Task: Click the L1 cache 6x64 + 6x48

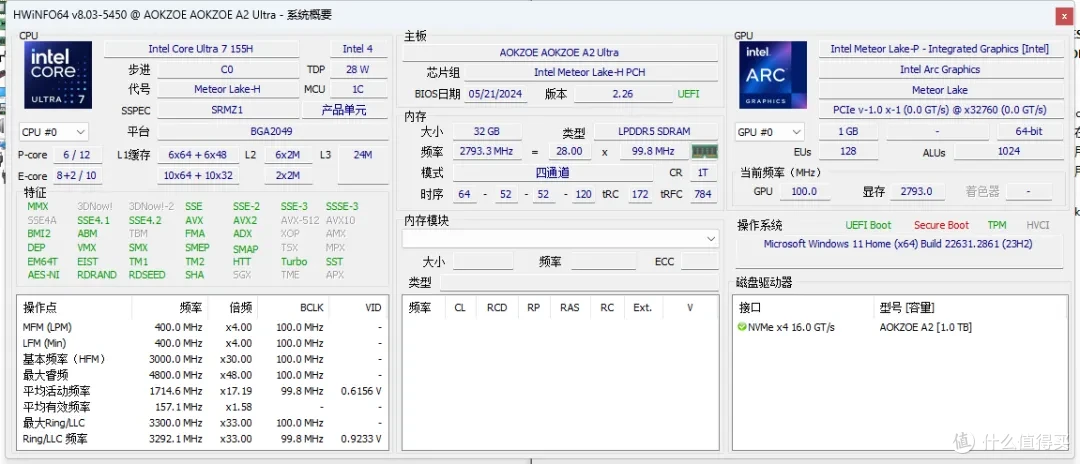Action: coord(198,155)
